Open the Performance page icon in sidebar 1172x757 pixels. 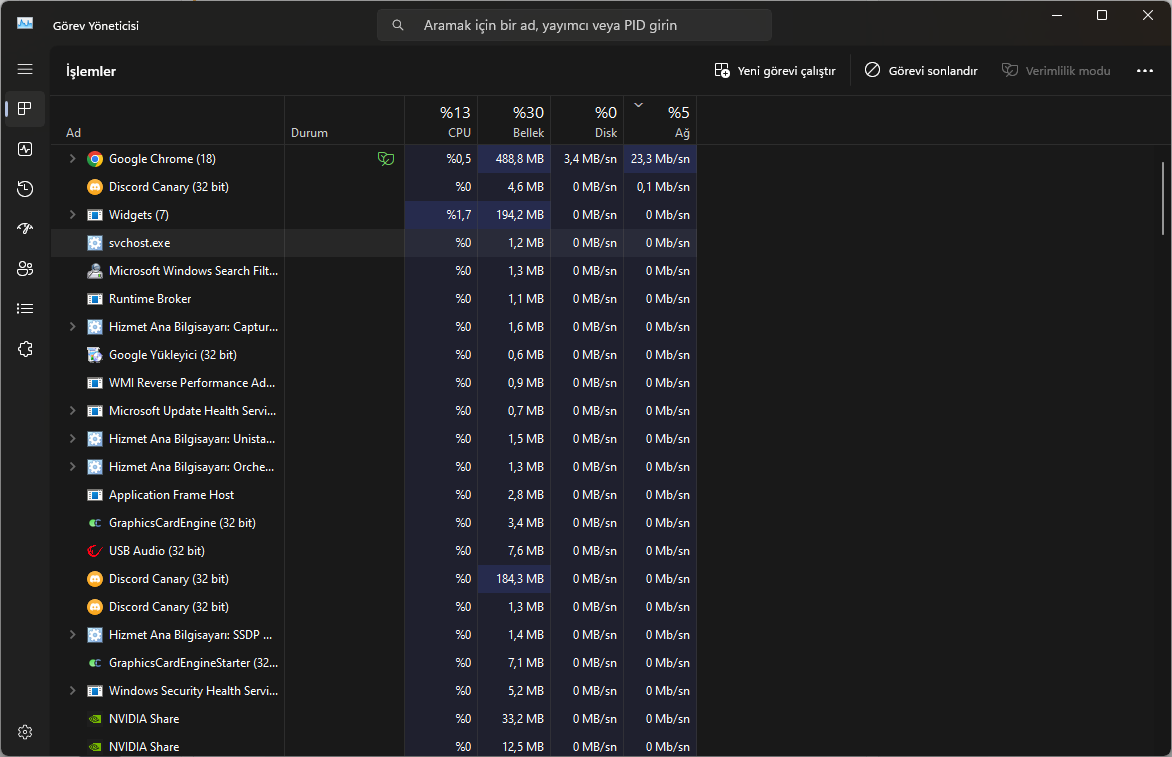point(25,149)
